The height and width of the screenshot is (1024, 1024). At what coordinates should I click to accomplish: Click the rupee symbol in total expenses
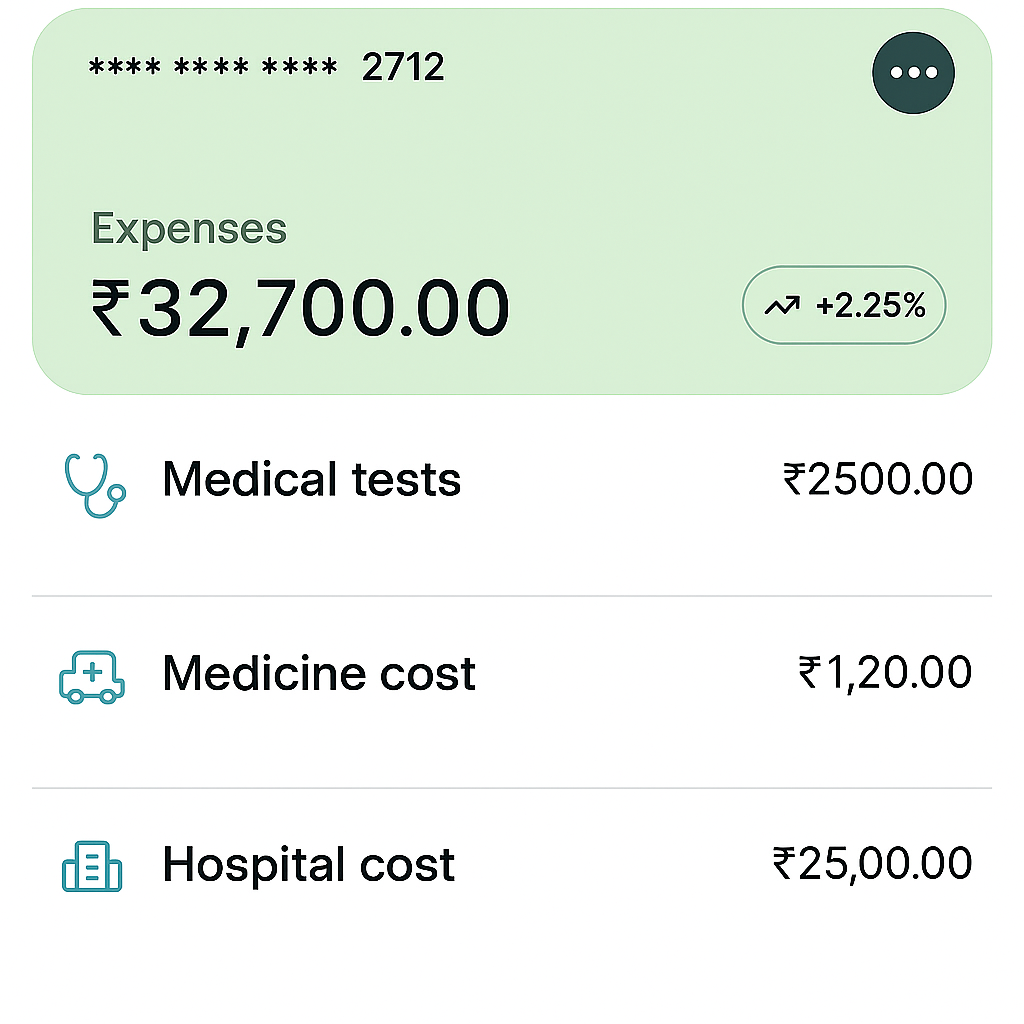(108, 308)
